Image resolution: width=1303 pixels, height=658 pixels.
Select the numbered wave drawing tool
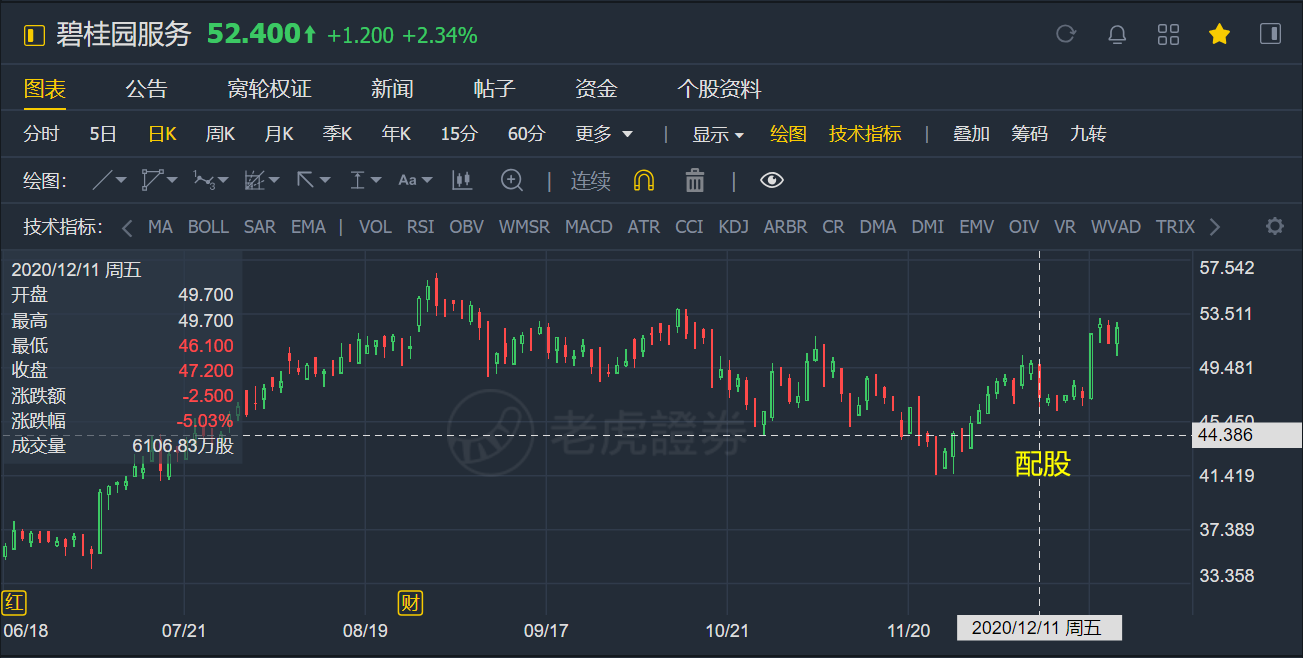[x=204, y=181]
